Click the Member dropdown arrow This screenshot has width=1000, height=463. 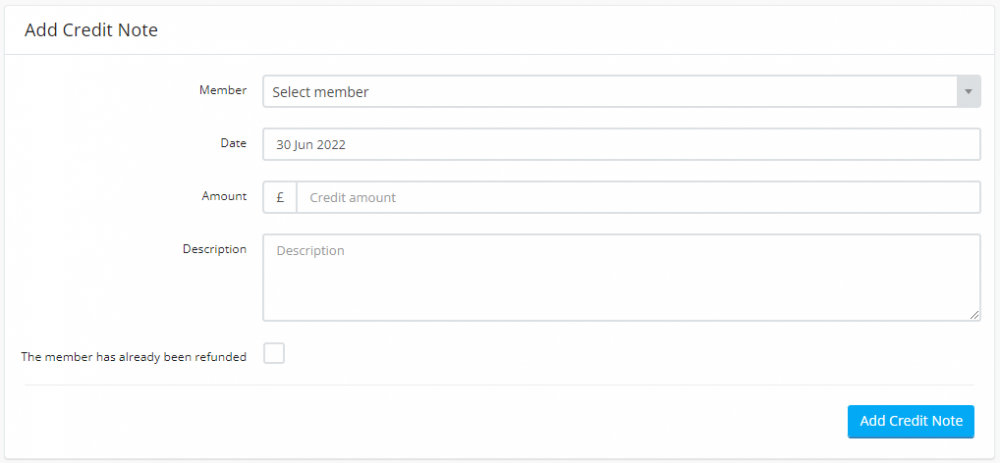pos(967,92)
